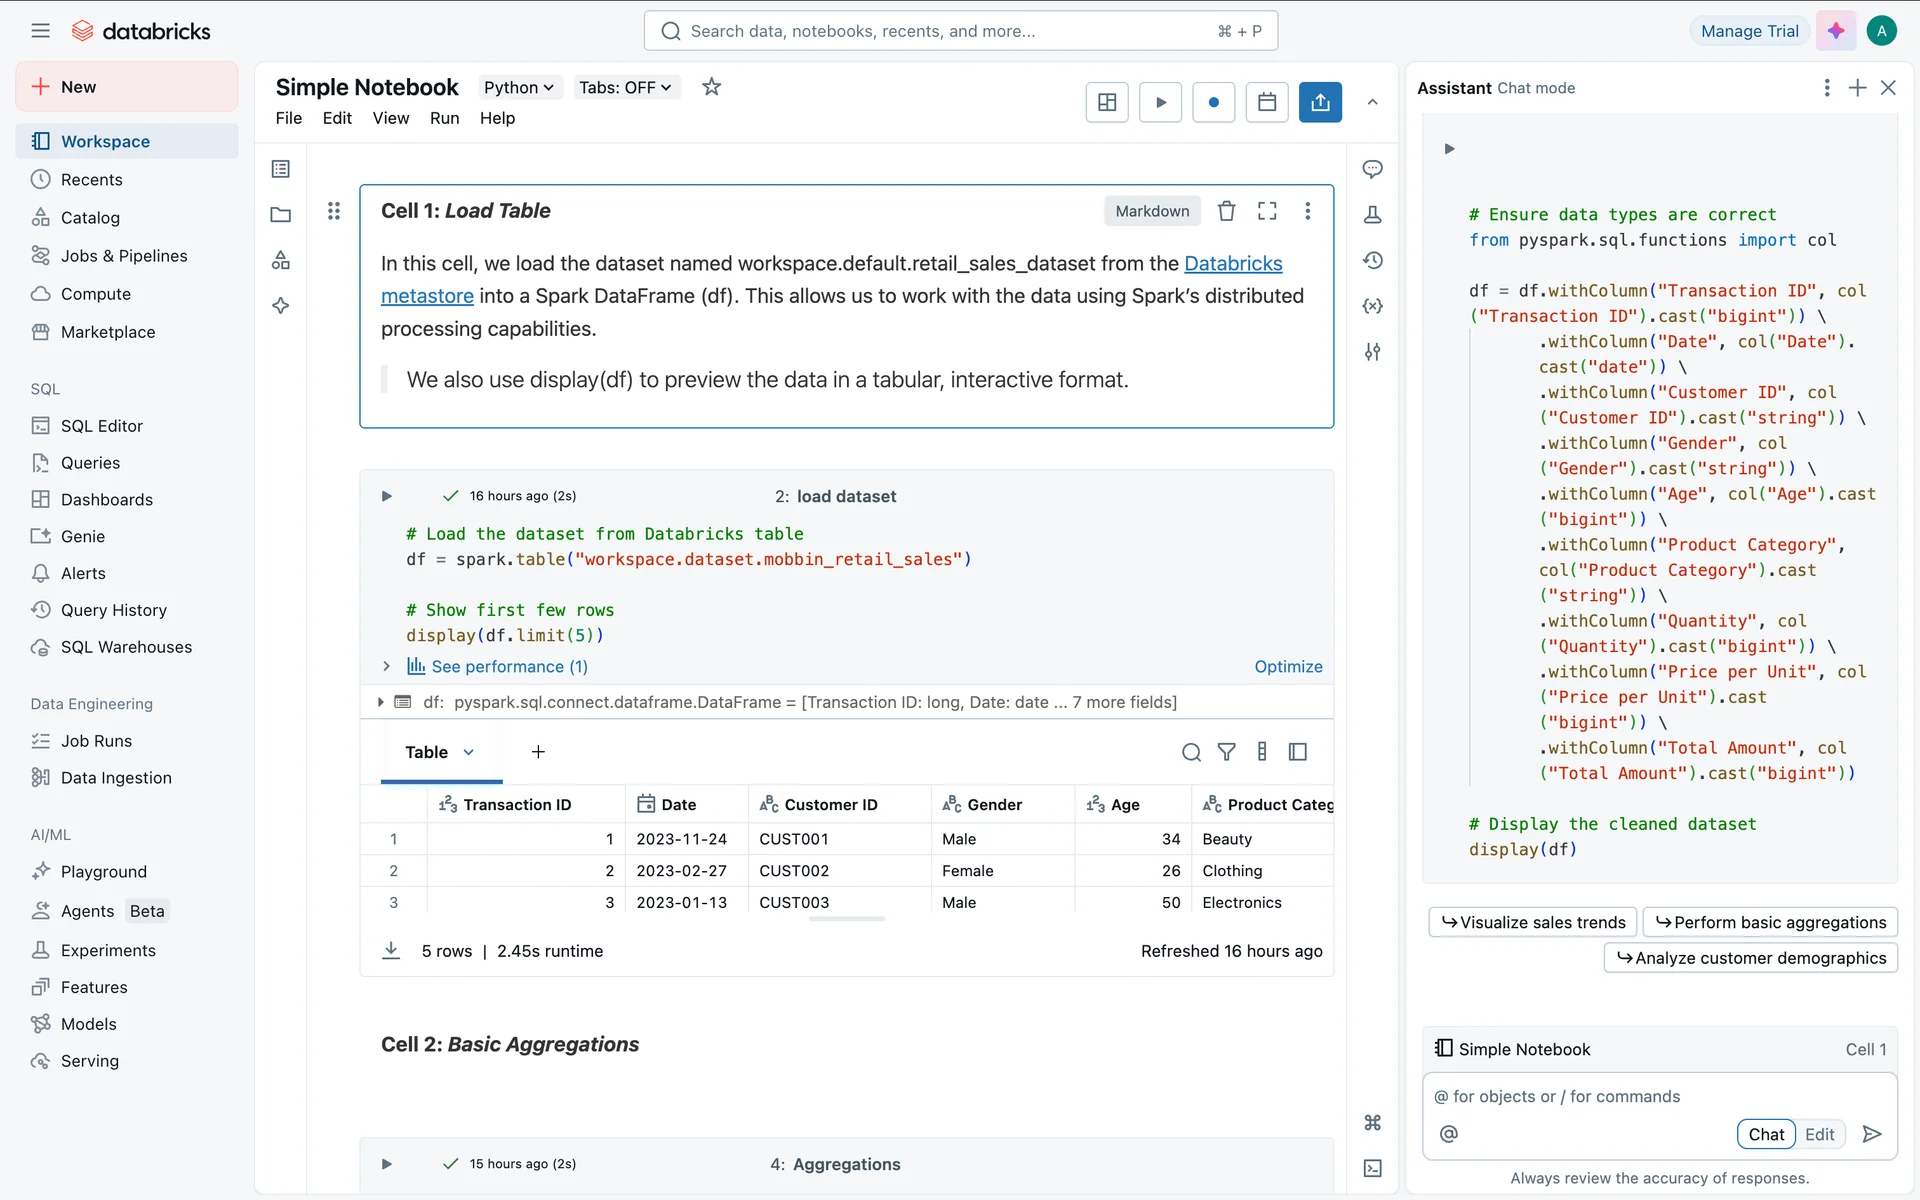Click the table of contents icon
Viewport: 1920px width, 1200px height.
coord(281,169)
